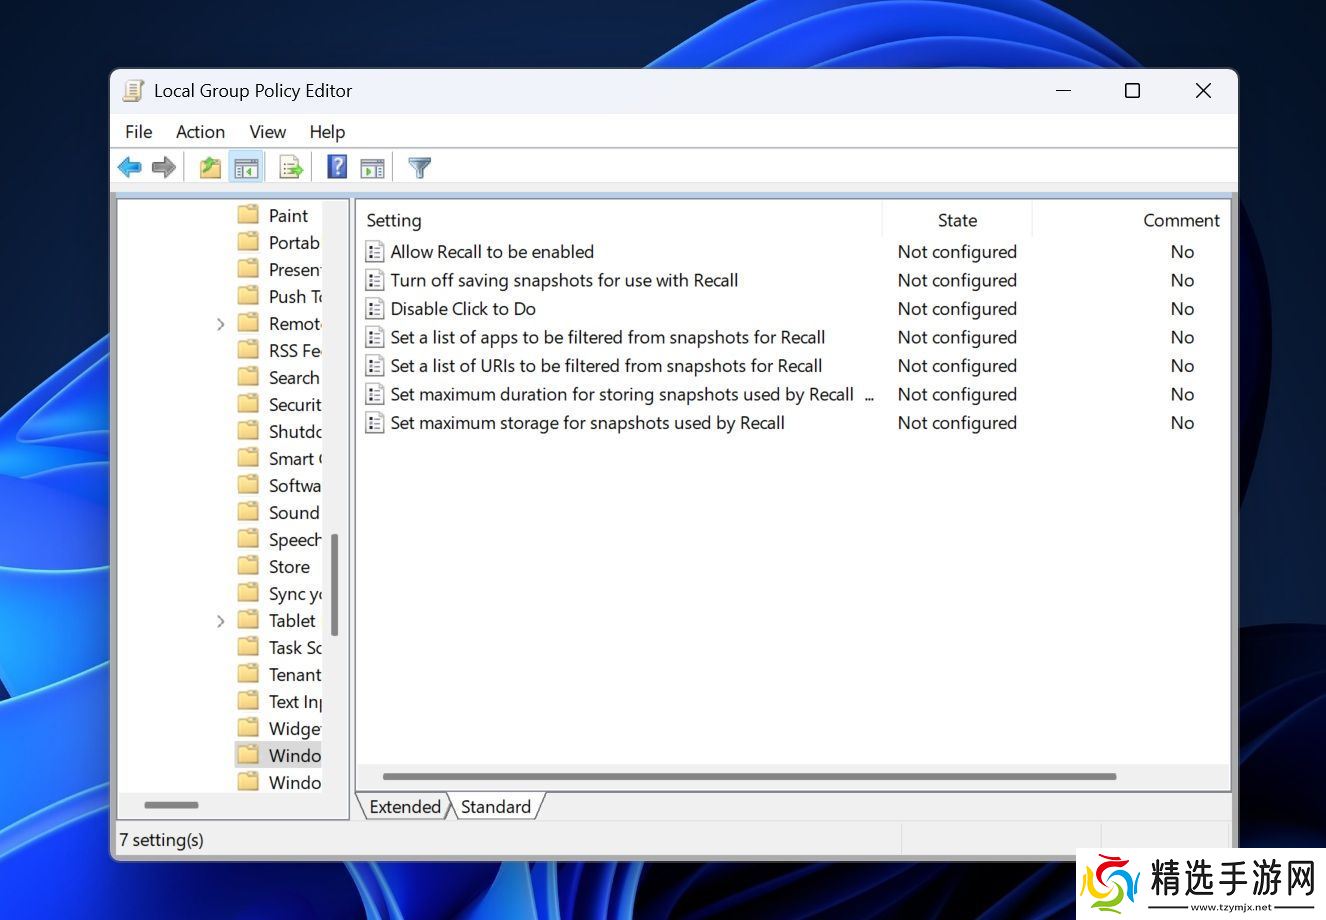The image size is (1326, 920).
Task: Toggle the Action Pane toolbar icon
Action: click(x=372, y=167)
